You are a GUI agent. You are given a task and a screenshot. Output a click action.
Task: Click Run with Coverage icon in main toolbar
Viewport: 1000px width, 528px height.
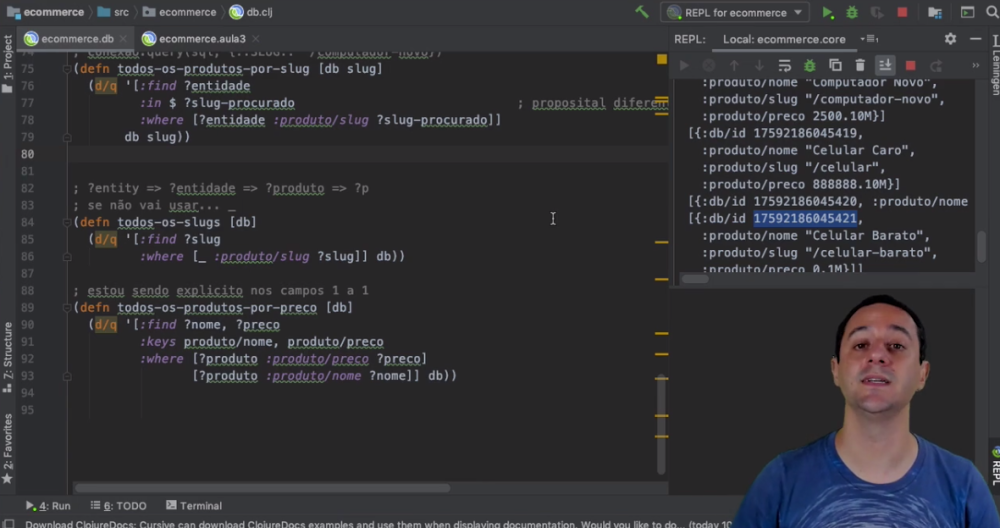(x=877, y=13)
